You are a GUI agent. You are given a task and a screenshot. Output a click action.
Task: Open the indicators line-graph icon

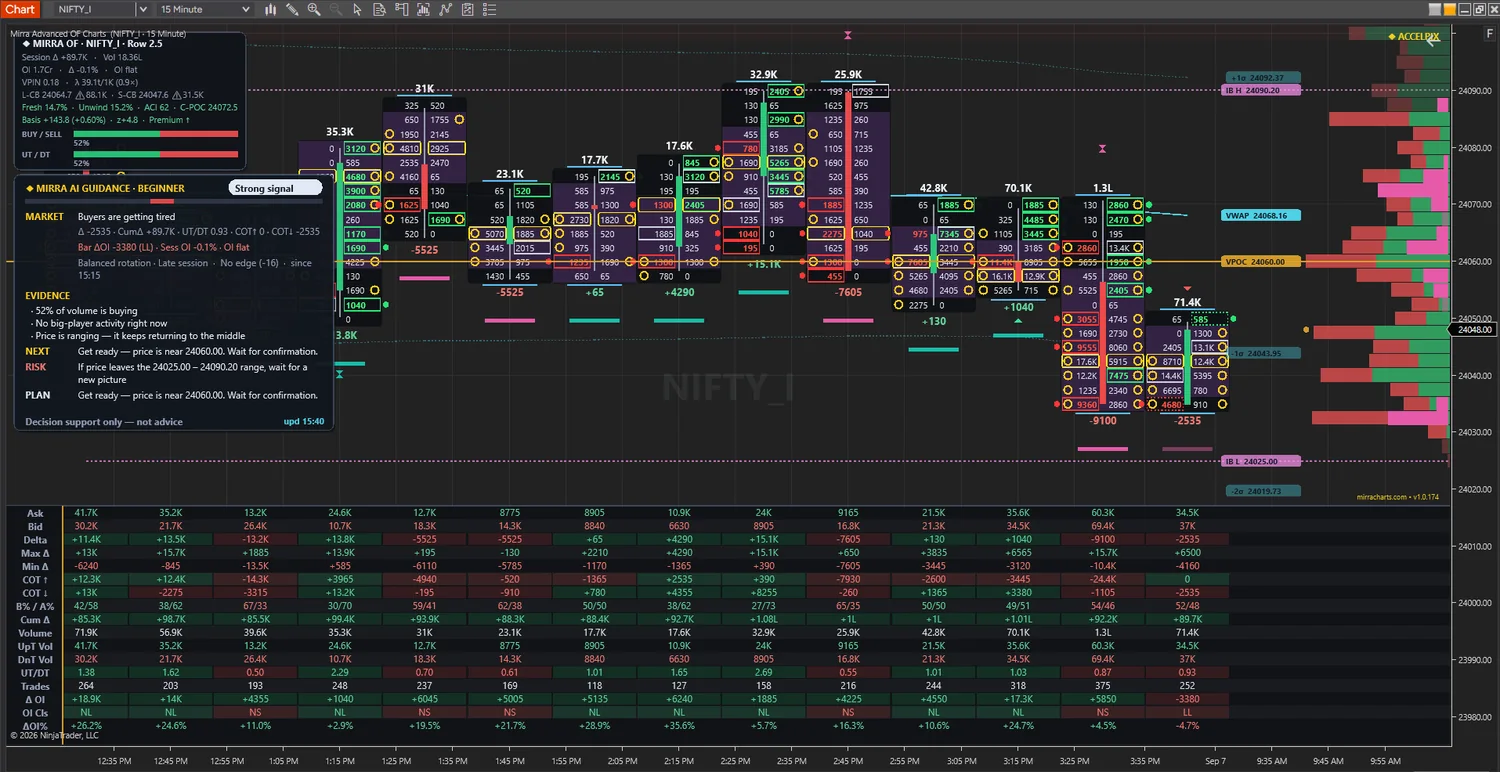[446, 9]
